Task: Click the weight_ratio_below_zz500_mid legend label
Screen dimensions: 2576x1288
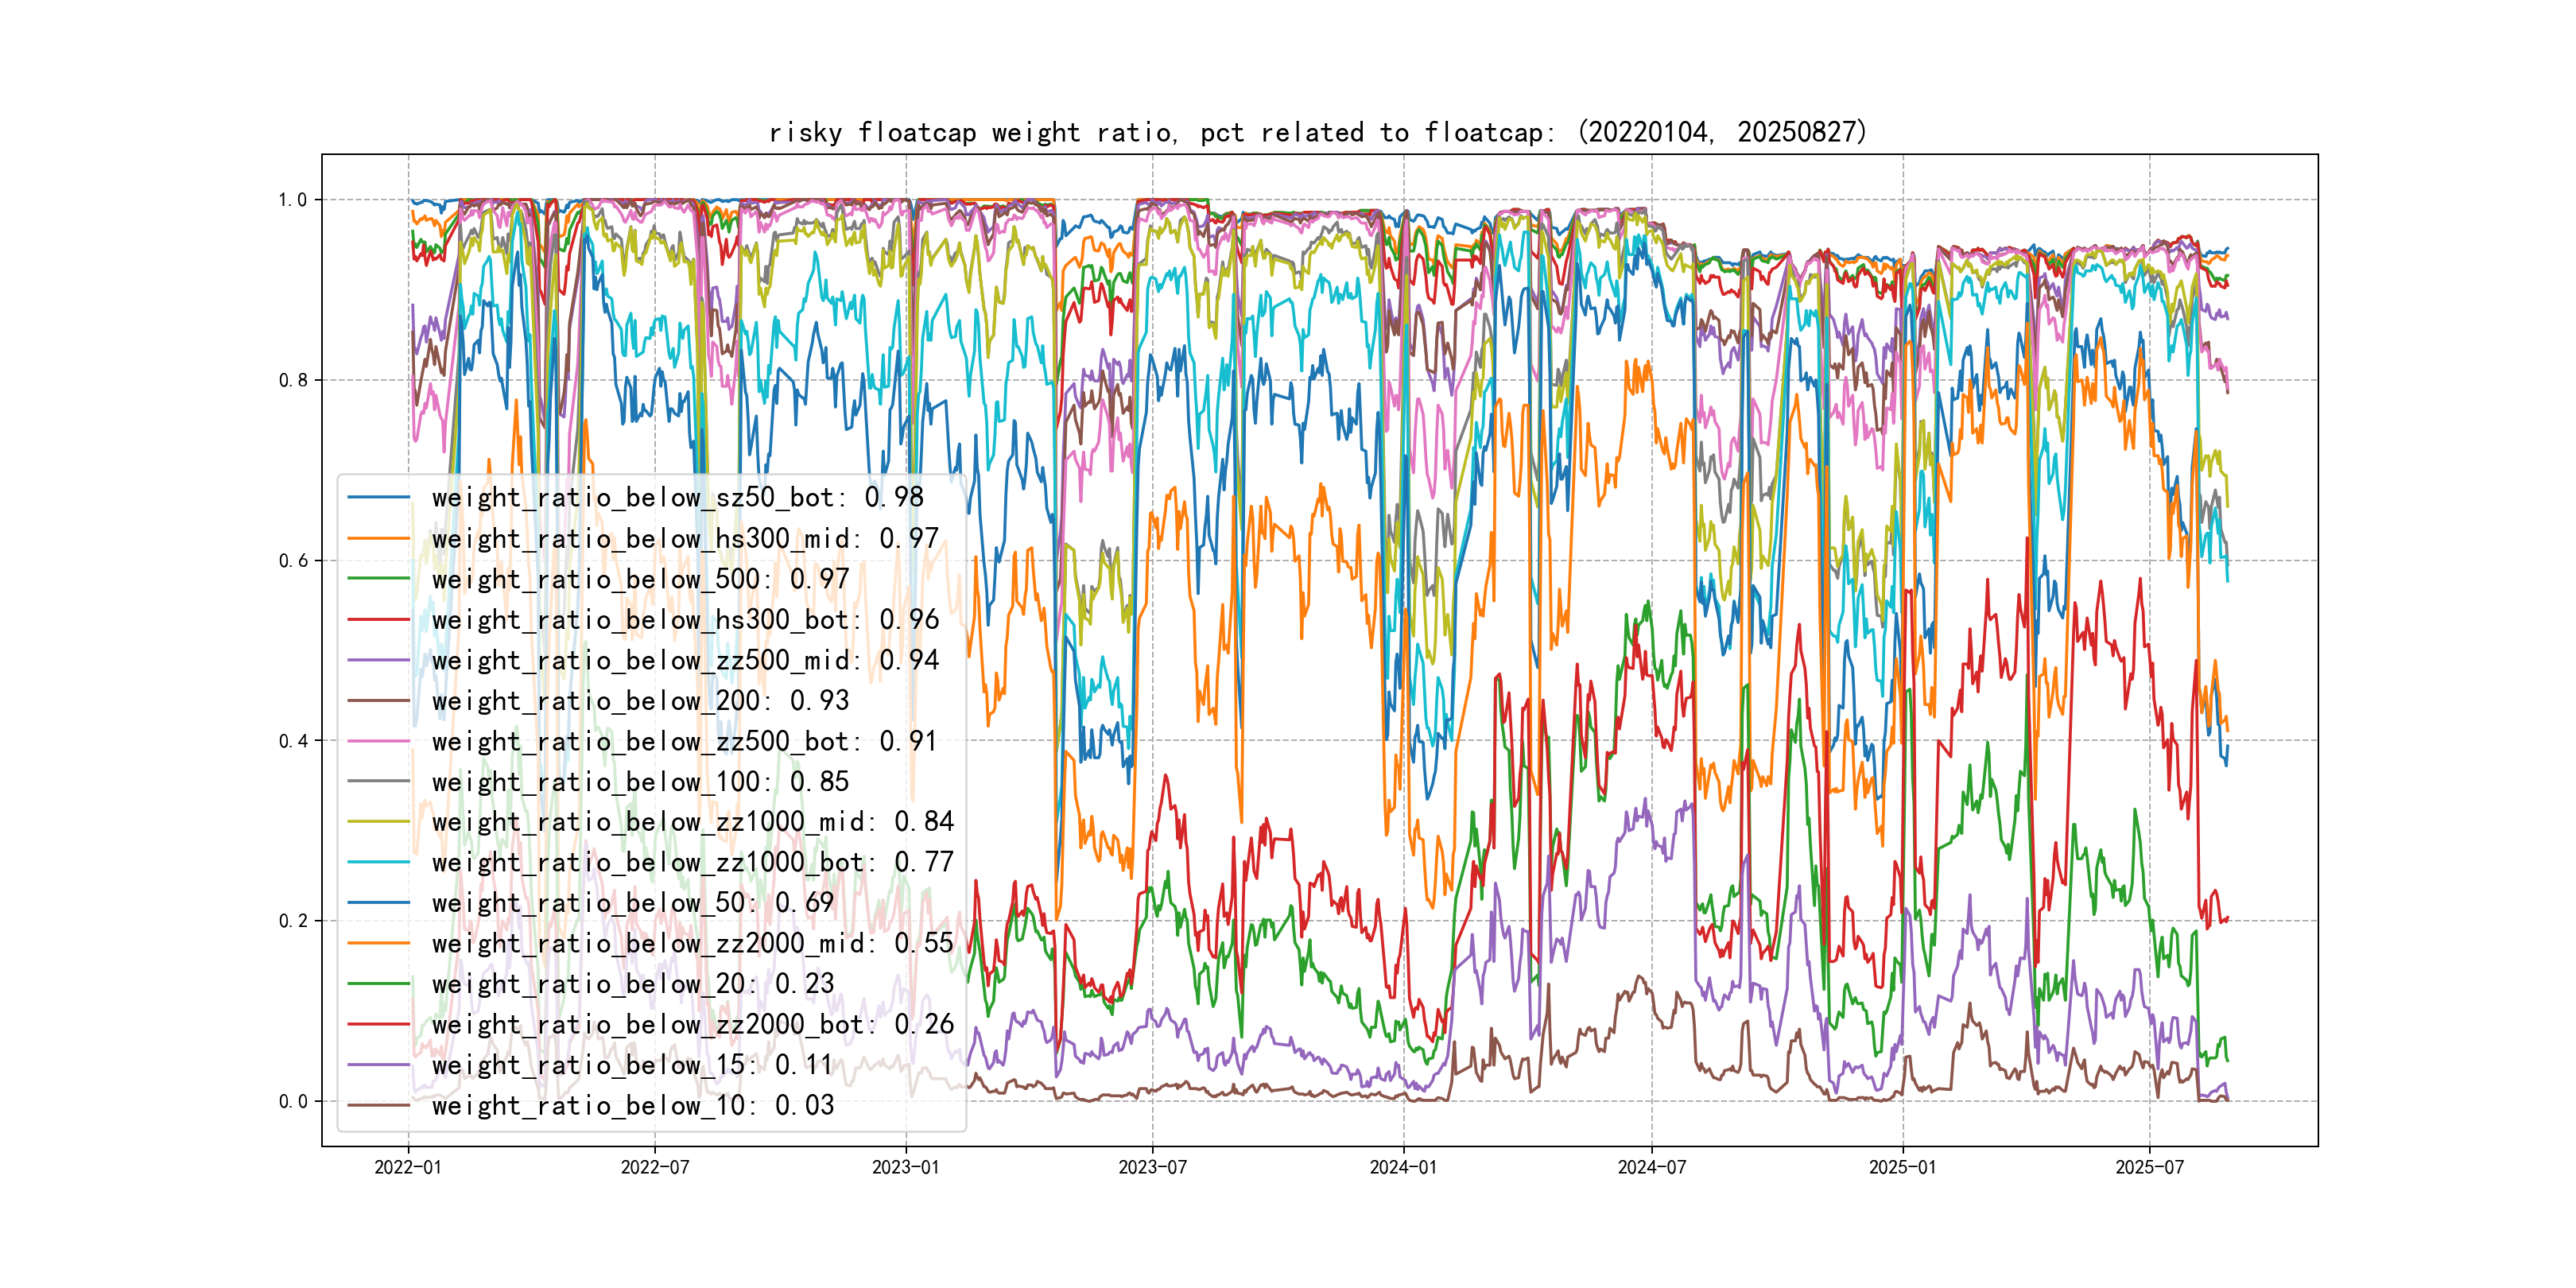Action: coord(685,660)
